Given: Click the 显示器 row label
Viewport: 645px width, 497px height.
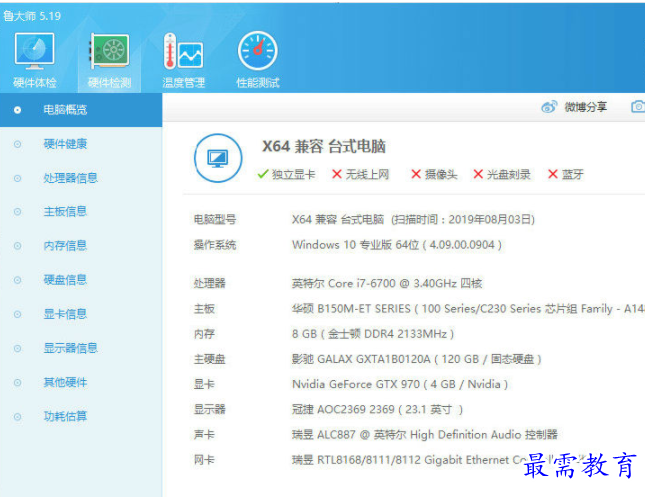Looking at the screenshot, I should [x=210, y=409].
